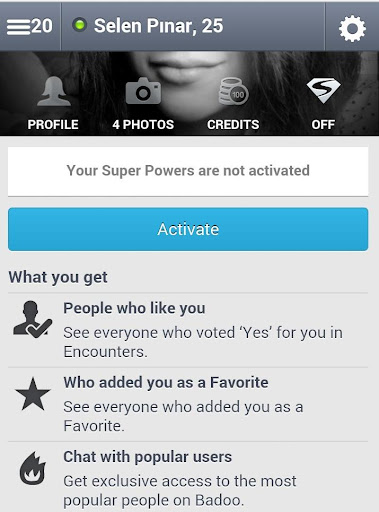Tap the coins Credits icon

point(233,91)
